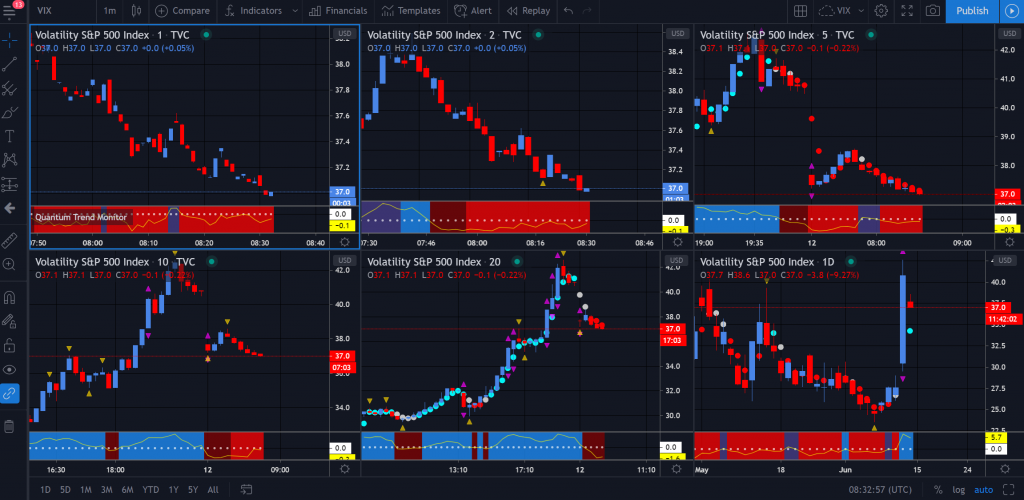Click USD currency label on 10-minute chart

pos(343,260)
